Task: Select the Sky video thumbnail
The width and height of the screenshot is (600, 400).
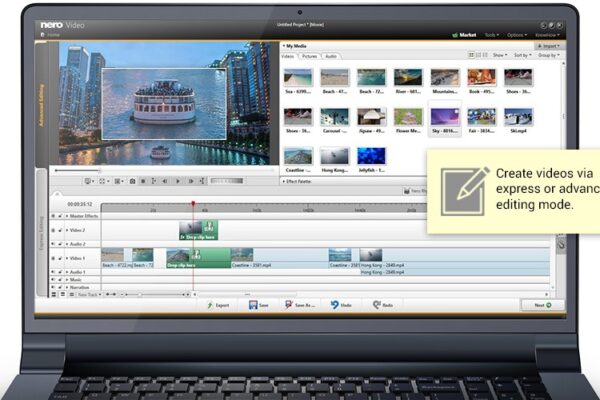Action: 445,117
